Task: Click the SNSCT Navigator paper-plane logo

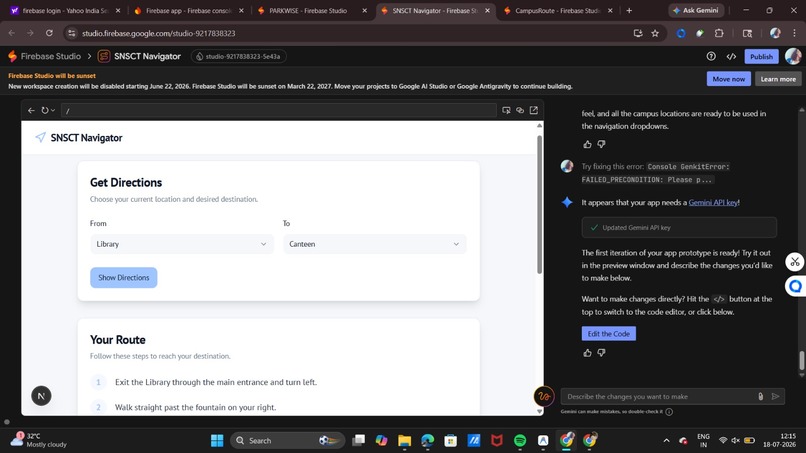Action: pyautogui.click(x=40, y=137)
